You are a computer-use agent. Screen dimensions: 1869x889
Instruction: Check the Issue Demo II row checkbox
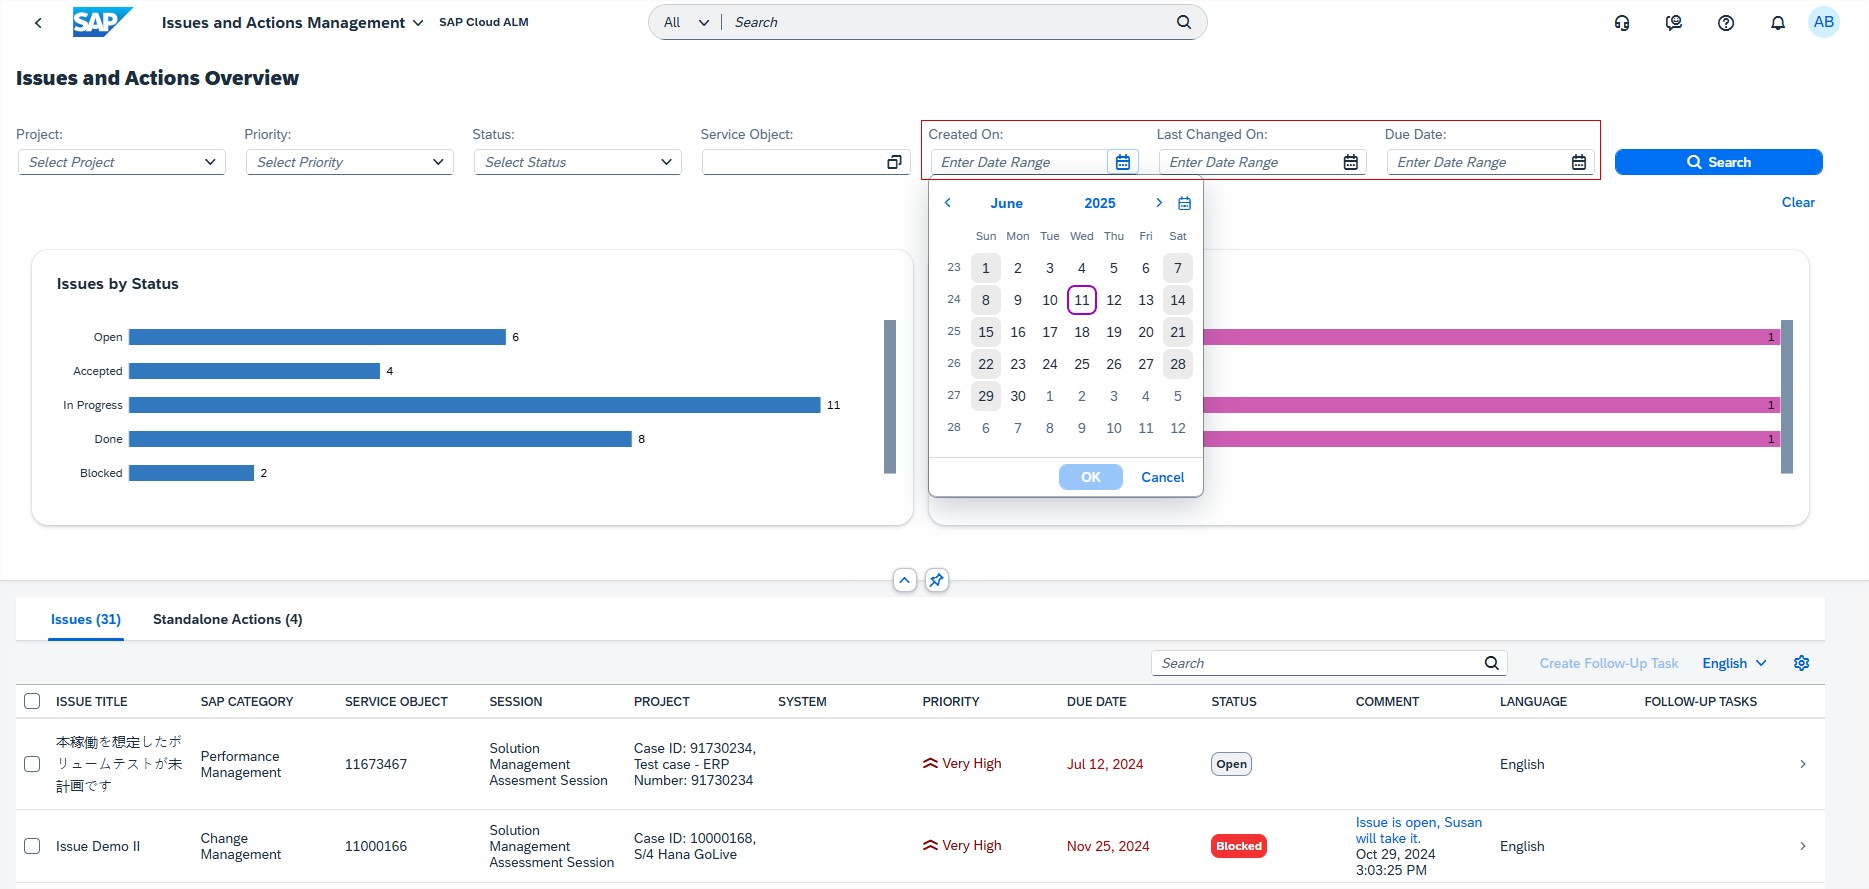[x=32, y=846]
